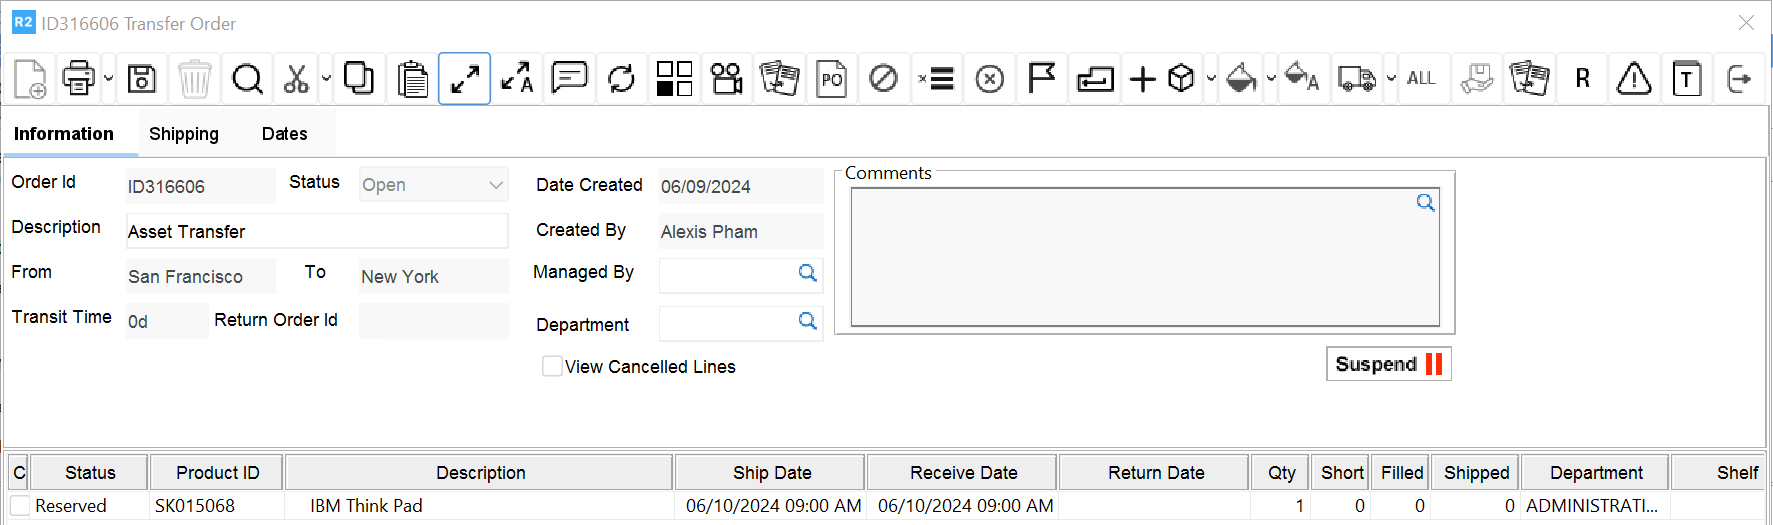1773x525 pixels.
Task: Click the ADMINISTRATI... department cell
Action: pyautogui.click(x=1595, y=506)
